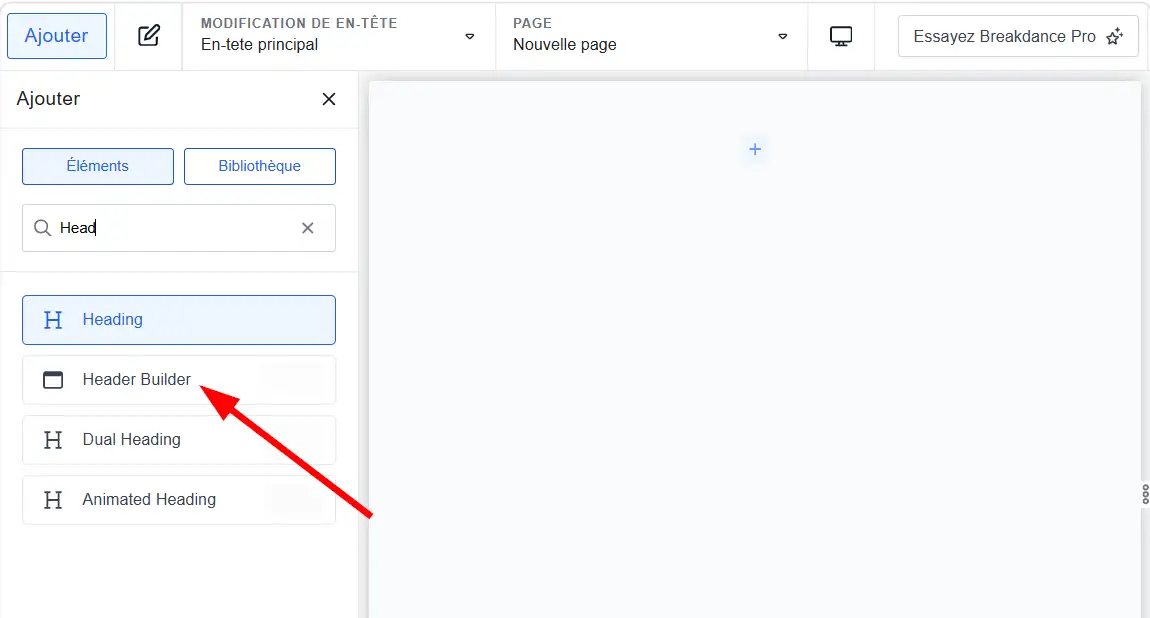1150x618 pixels.
Task: Expand the Modification de en-tête dropdown
Action: tap(338, 35)
